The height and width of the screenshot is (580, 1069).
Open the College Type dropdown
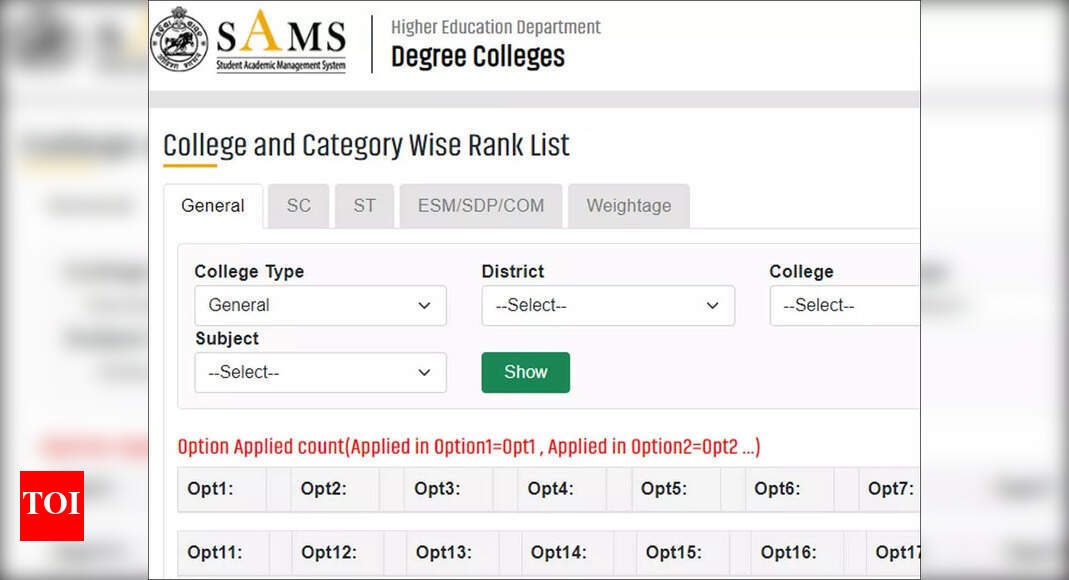pos(320,305)
